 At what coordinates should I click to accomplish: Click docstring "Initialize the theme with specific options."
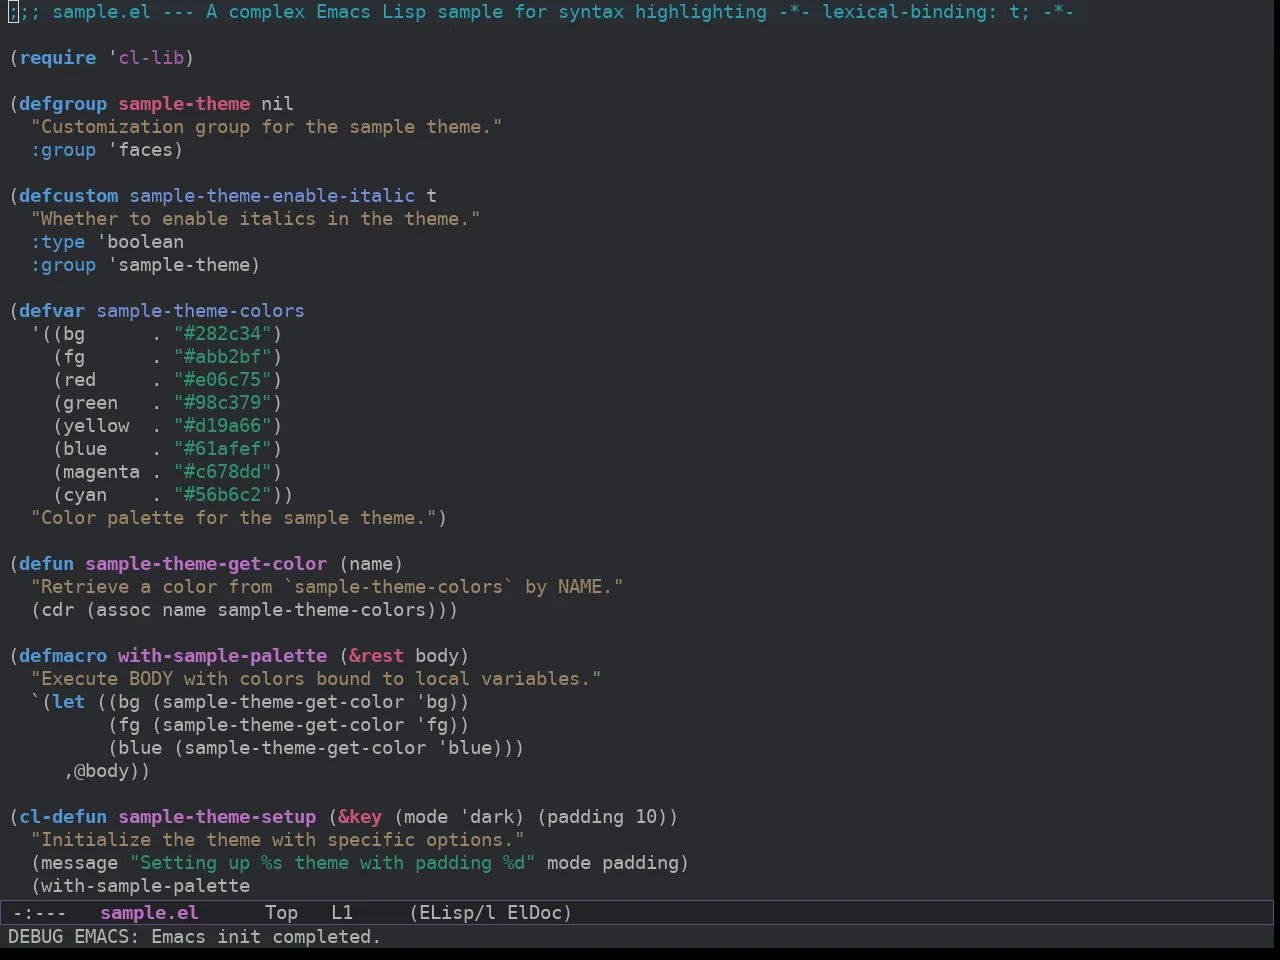point(277,840)
